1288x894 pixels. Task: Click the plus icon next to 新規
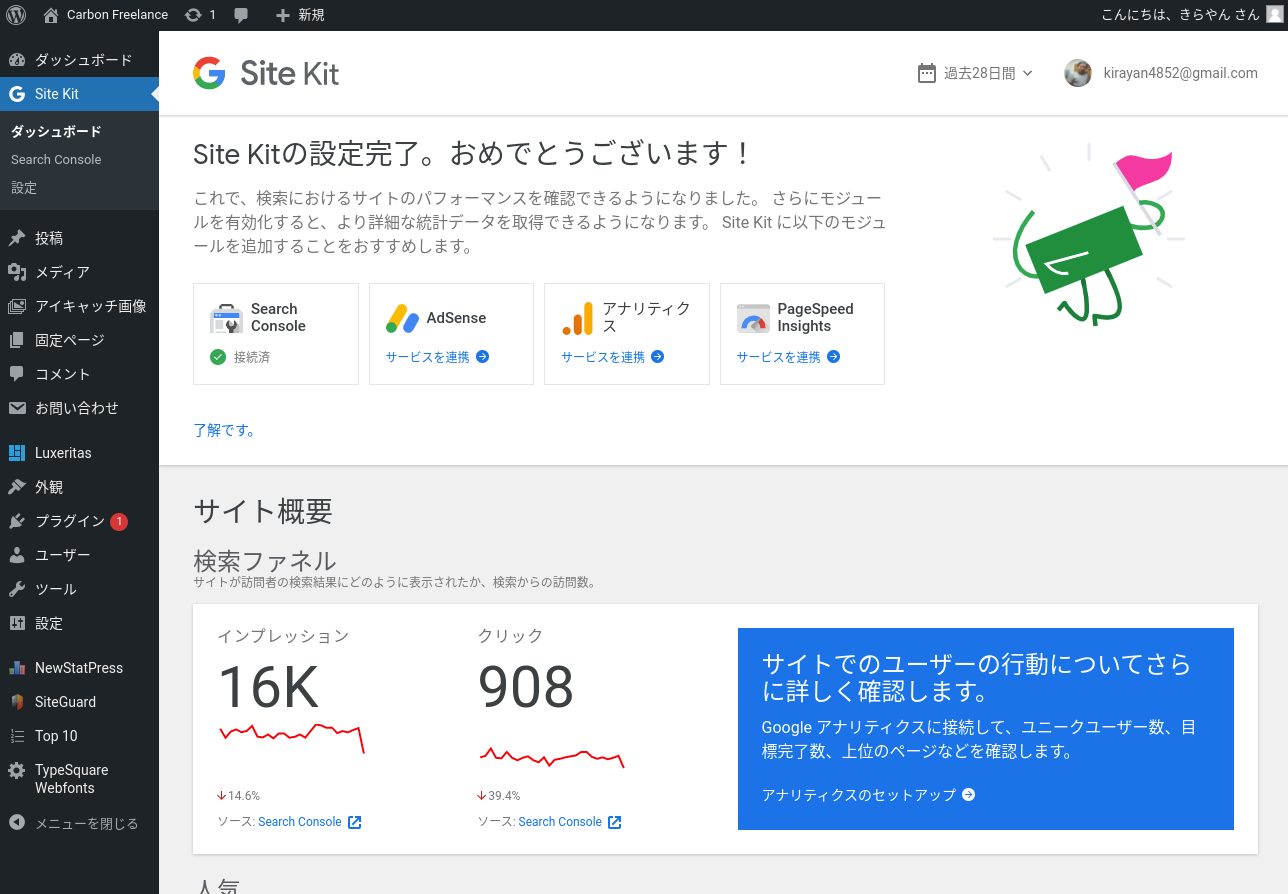coord(283,15)
